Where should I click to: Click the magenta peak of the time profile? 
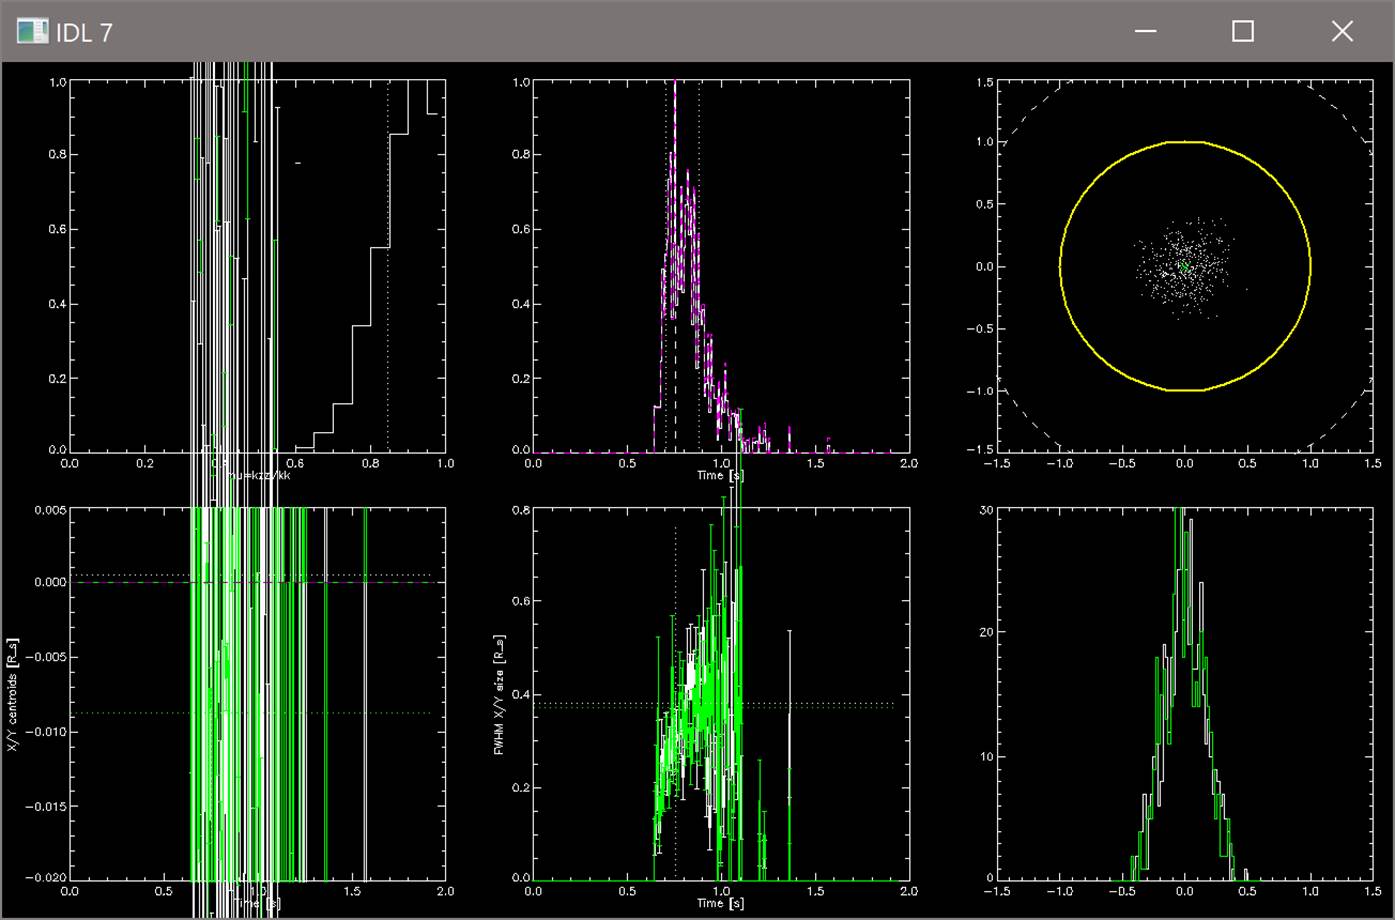tap(675, 85)
